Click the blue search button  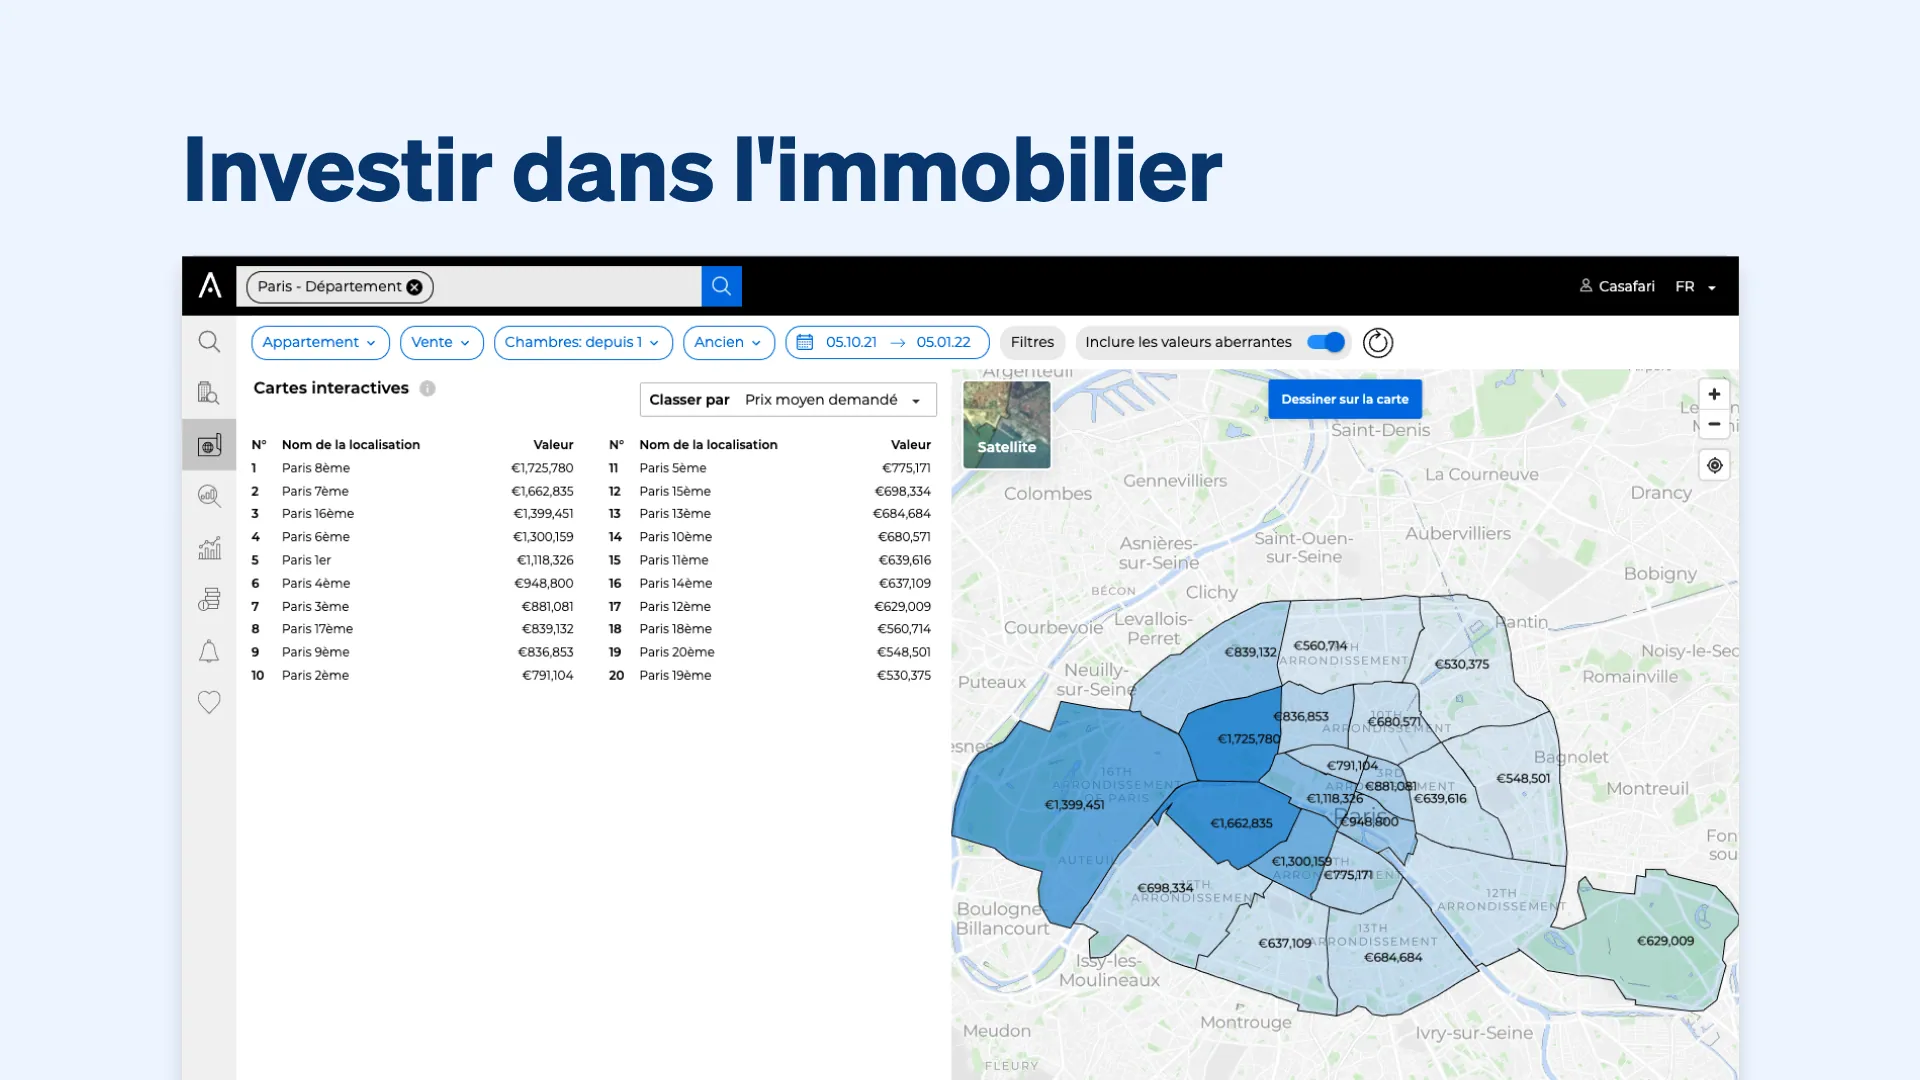point(721,286)
